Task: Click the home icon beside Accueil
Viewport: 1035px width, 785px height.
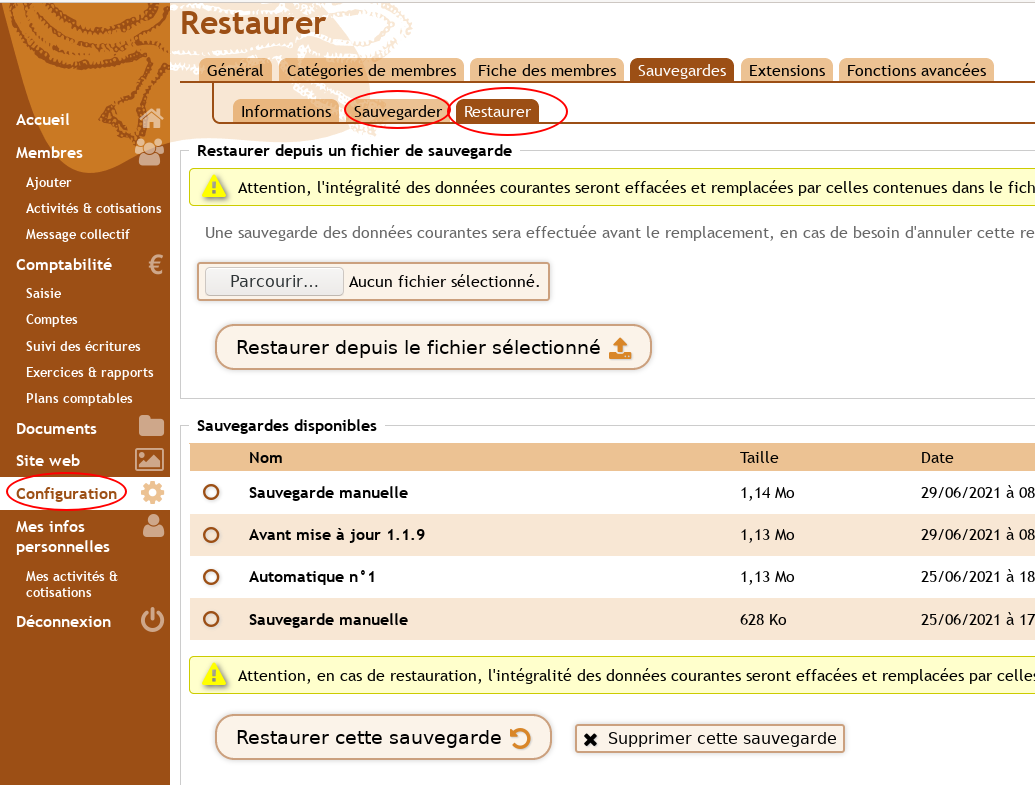Action: 151,119
